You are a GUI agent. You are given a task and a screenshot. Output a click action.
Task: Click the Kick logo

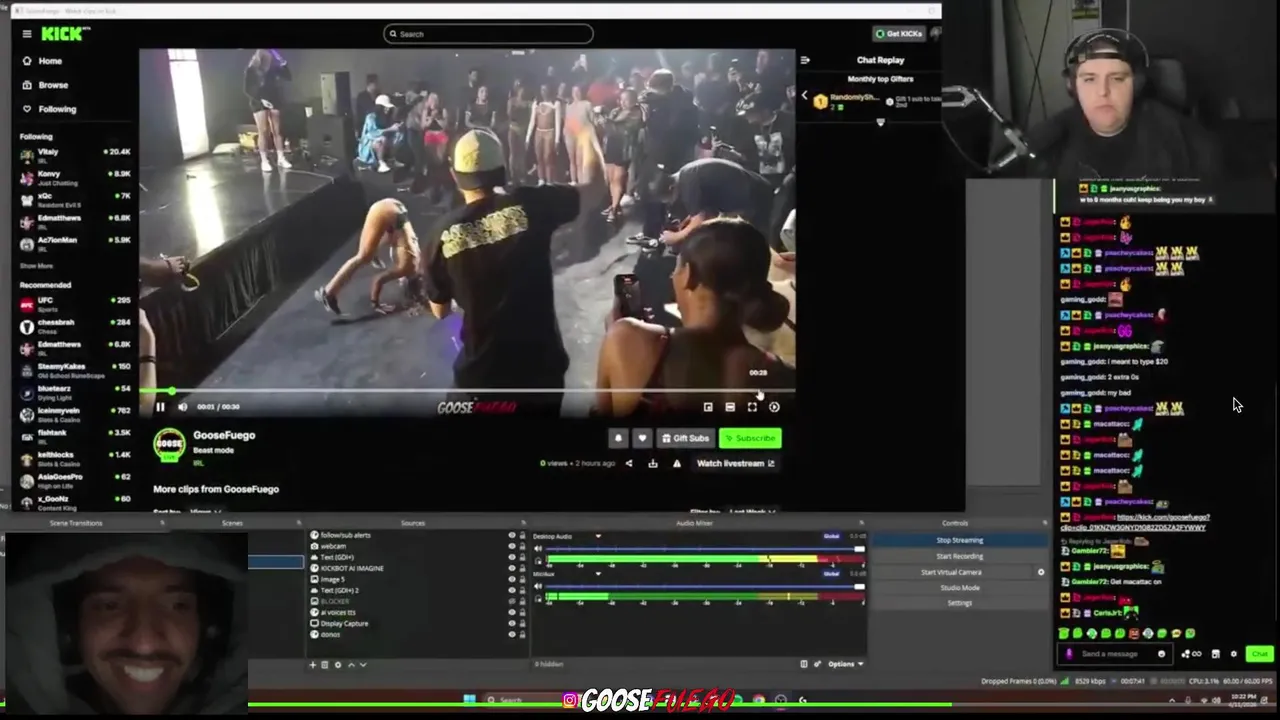(x=64, y=34)
